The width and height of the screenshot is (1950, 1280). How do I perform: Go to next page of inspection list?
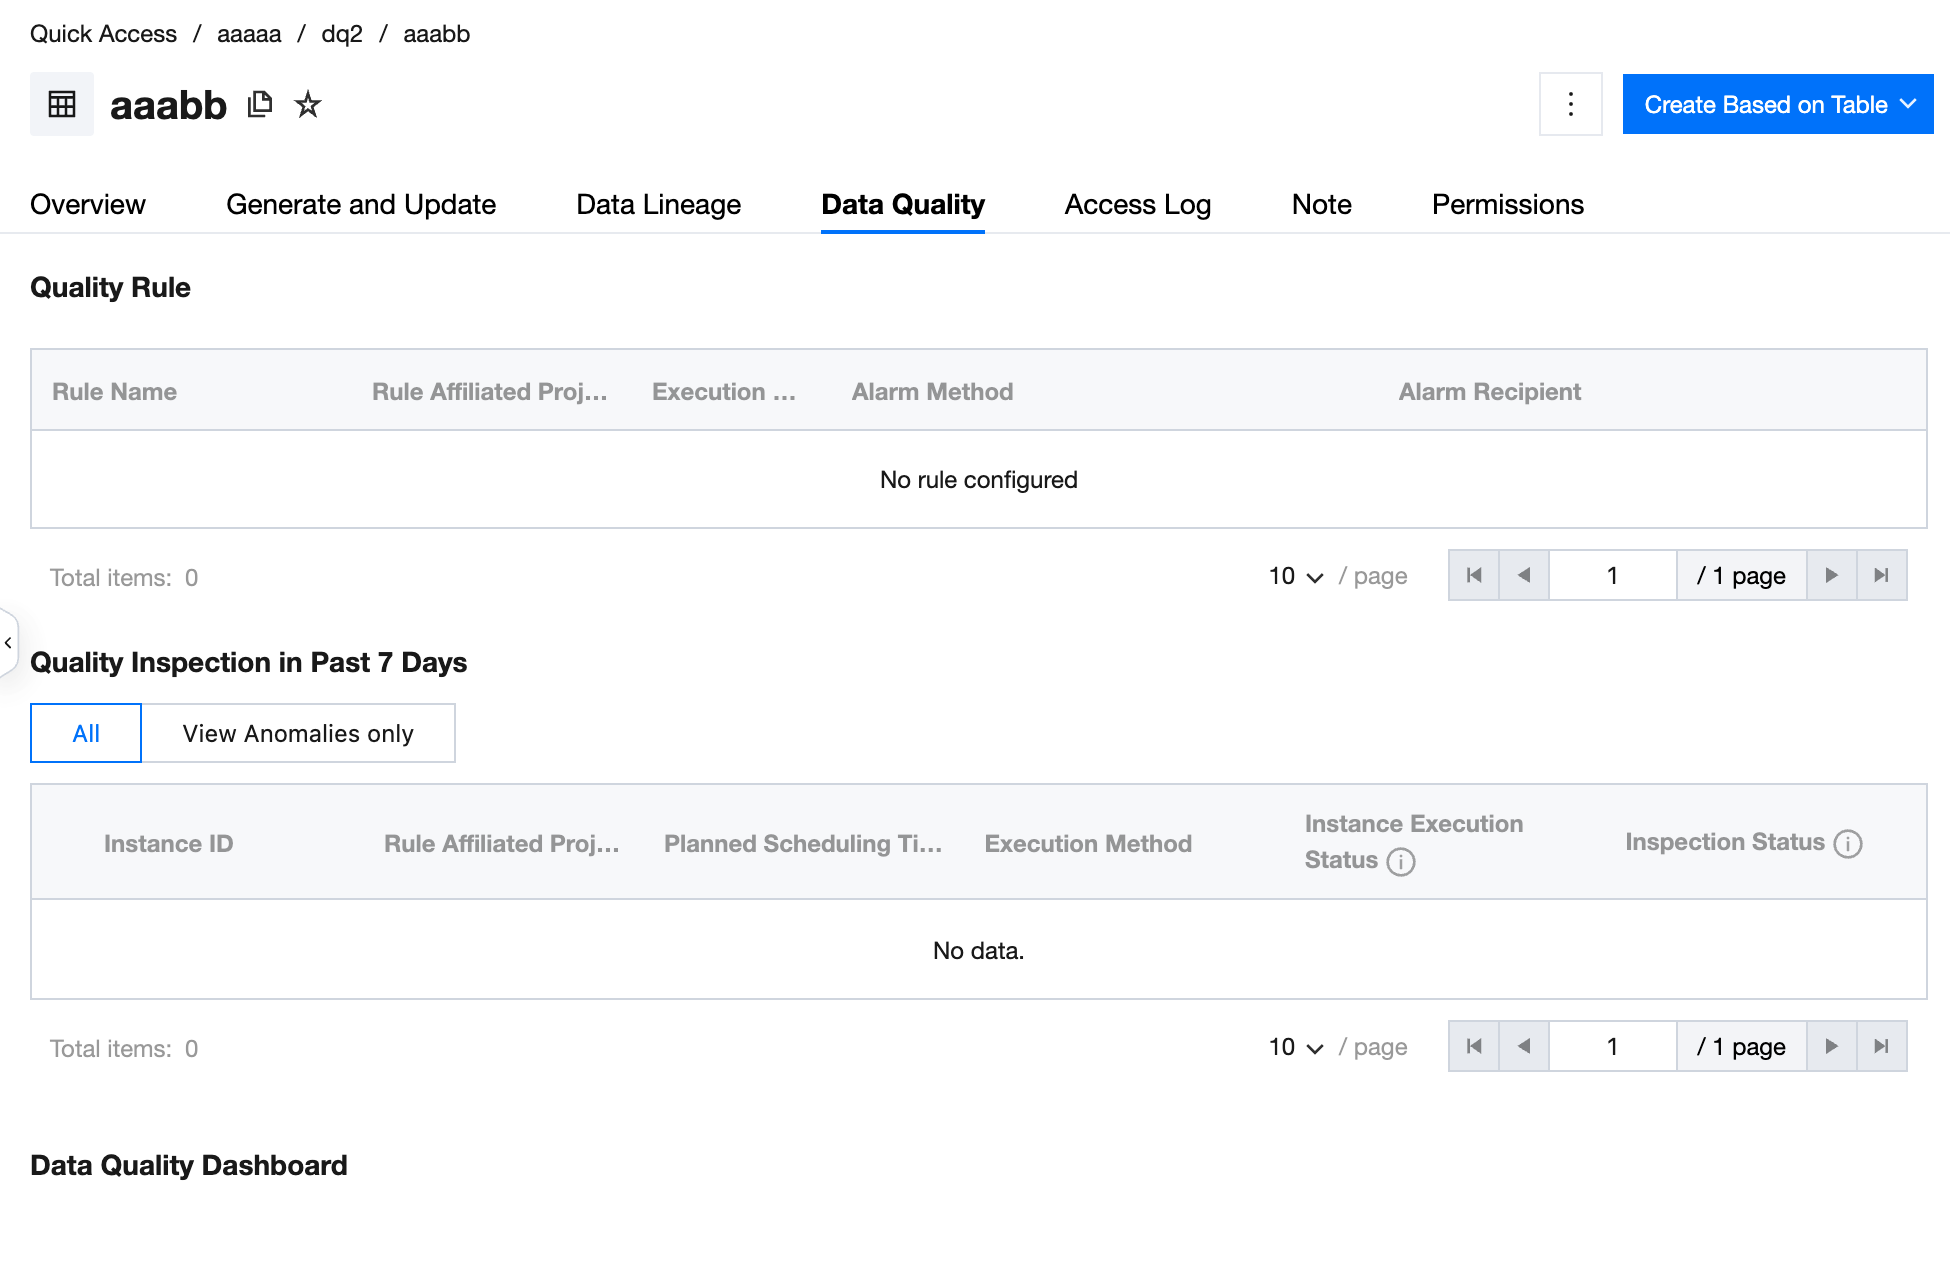(x=1832, y=1046)
